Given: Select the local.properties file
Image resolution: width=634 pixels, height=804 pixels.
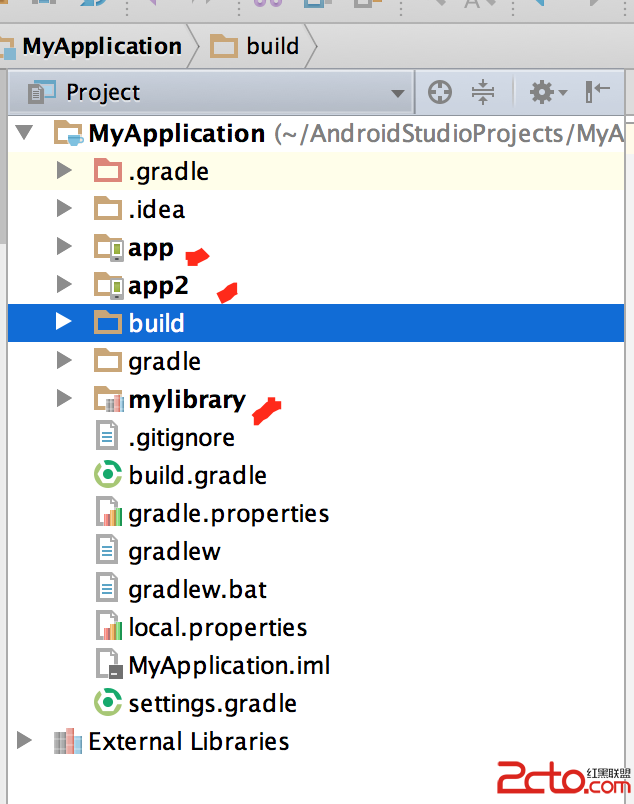Looking at the screenshot, I should tap(217, 627).
